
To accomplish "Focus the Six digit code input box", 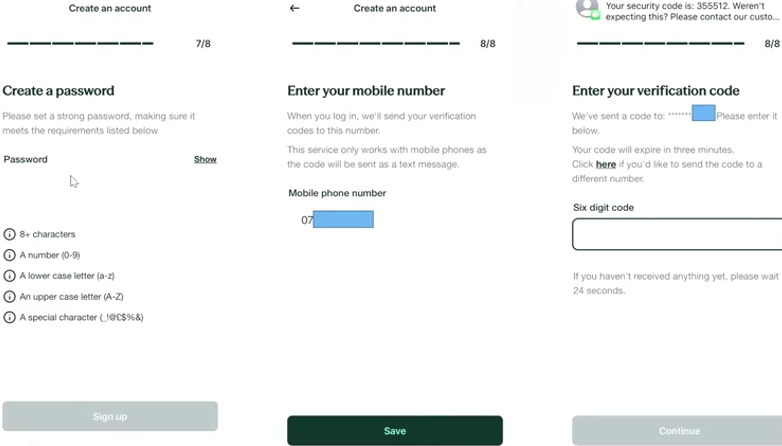I will pyautogui.click(x=677, y=234).
